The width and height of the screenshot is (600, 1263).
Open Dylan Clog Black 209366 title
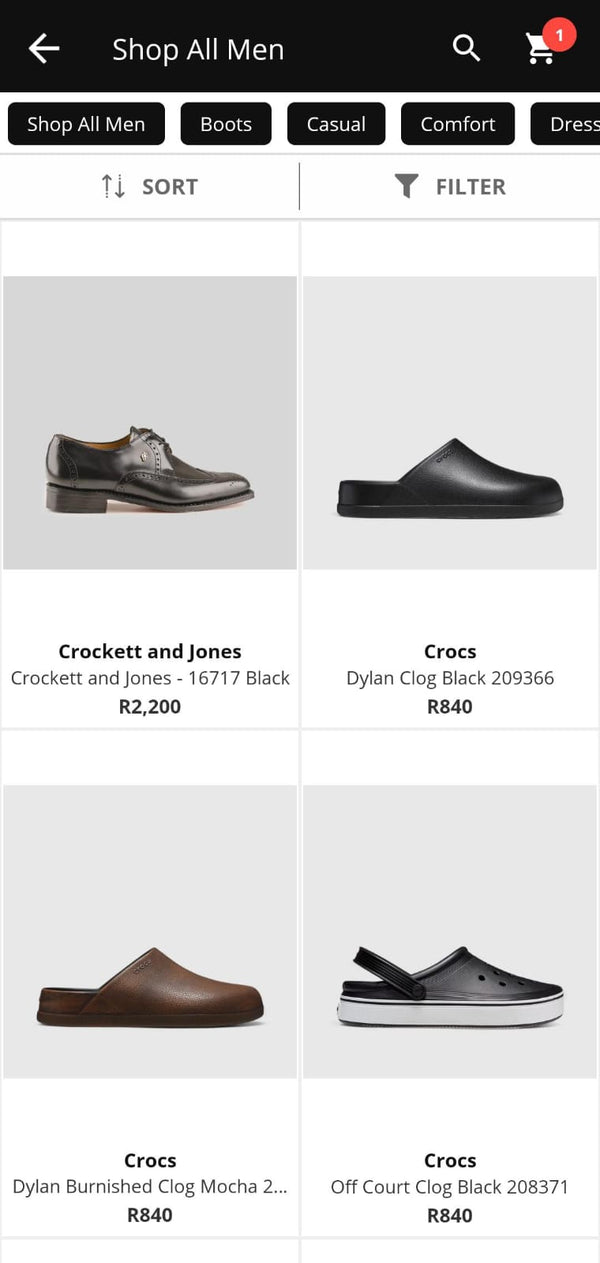tap(450, 678)
